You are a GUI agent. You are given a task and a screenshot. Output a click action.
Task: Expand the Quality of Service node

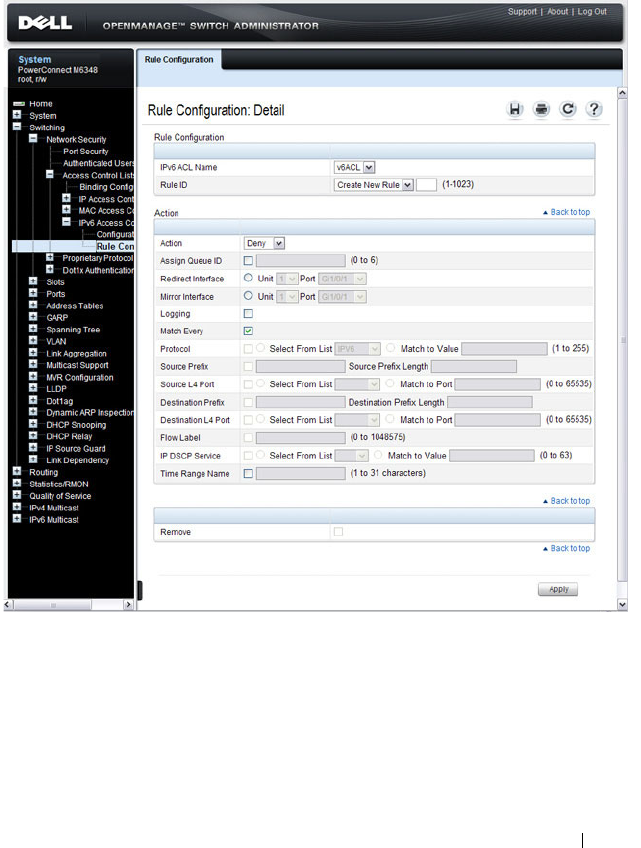click(17, 495)
